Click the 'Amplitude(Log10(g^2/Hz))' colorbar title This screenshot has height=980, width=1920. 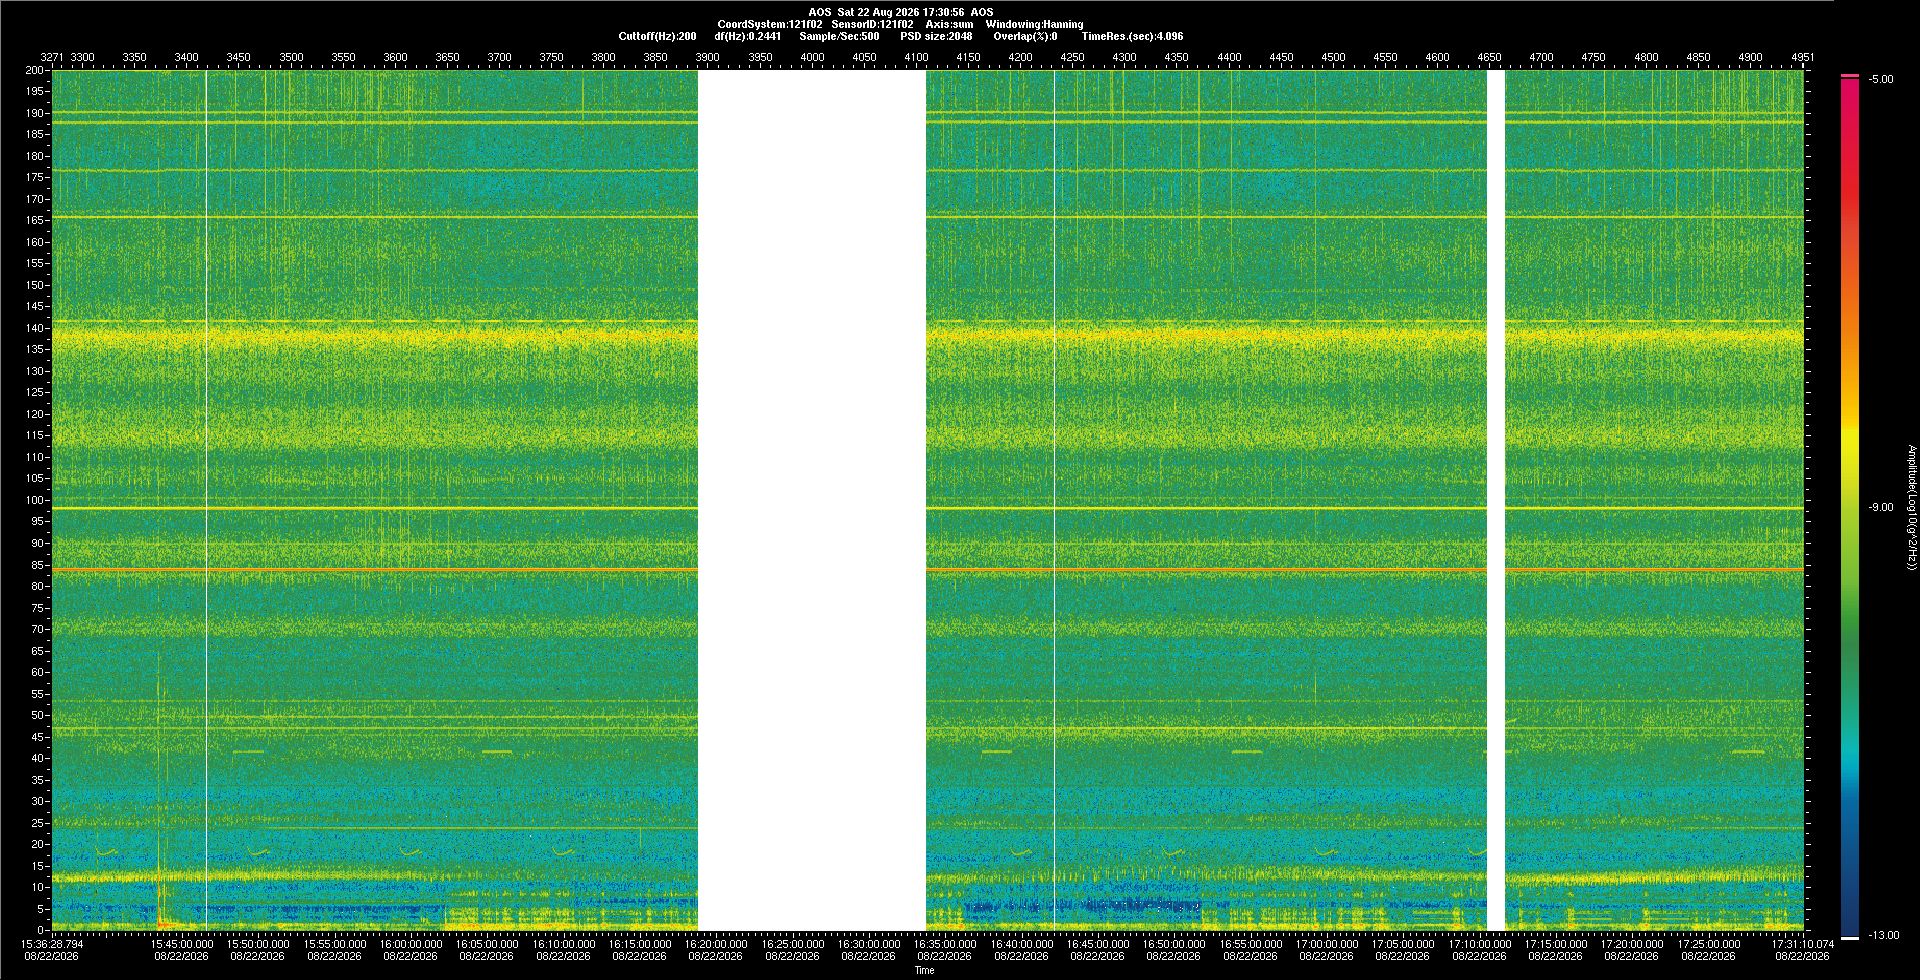tap(1910, 507)
